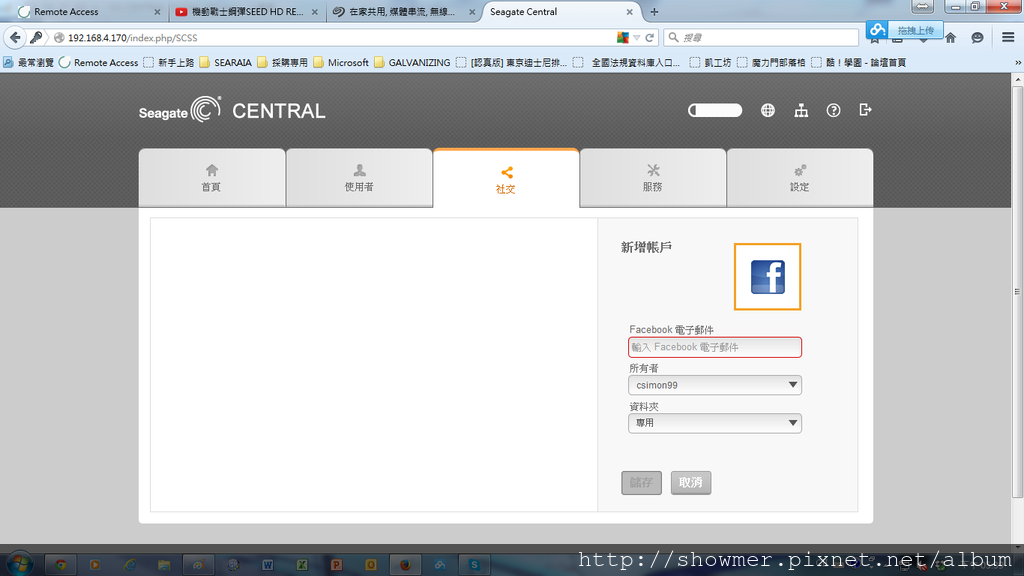This screenshot has height=576, width=1024.
Task: Click the window resize double-arrow button
Action: click(x=922, y=7)
